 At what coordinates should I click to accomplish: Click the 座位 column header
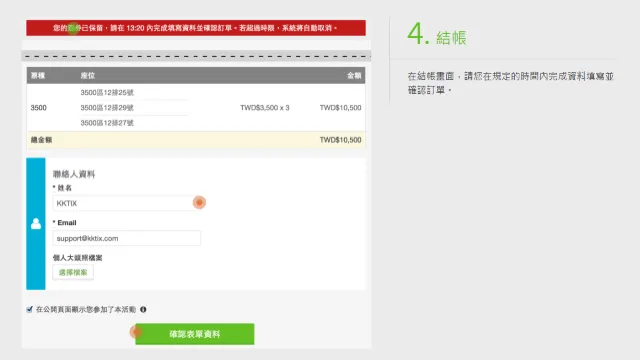tap(88, 76)
